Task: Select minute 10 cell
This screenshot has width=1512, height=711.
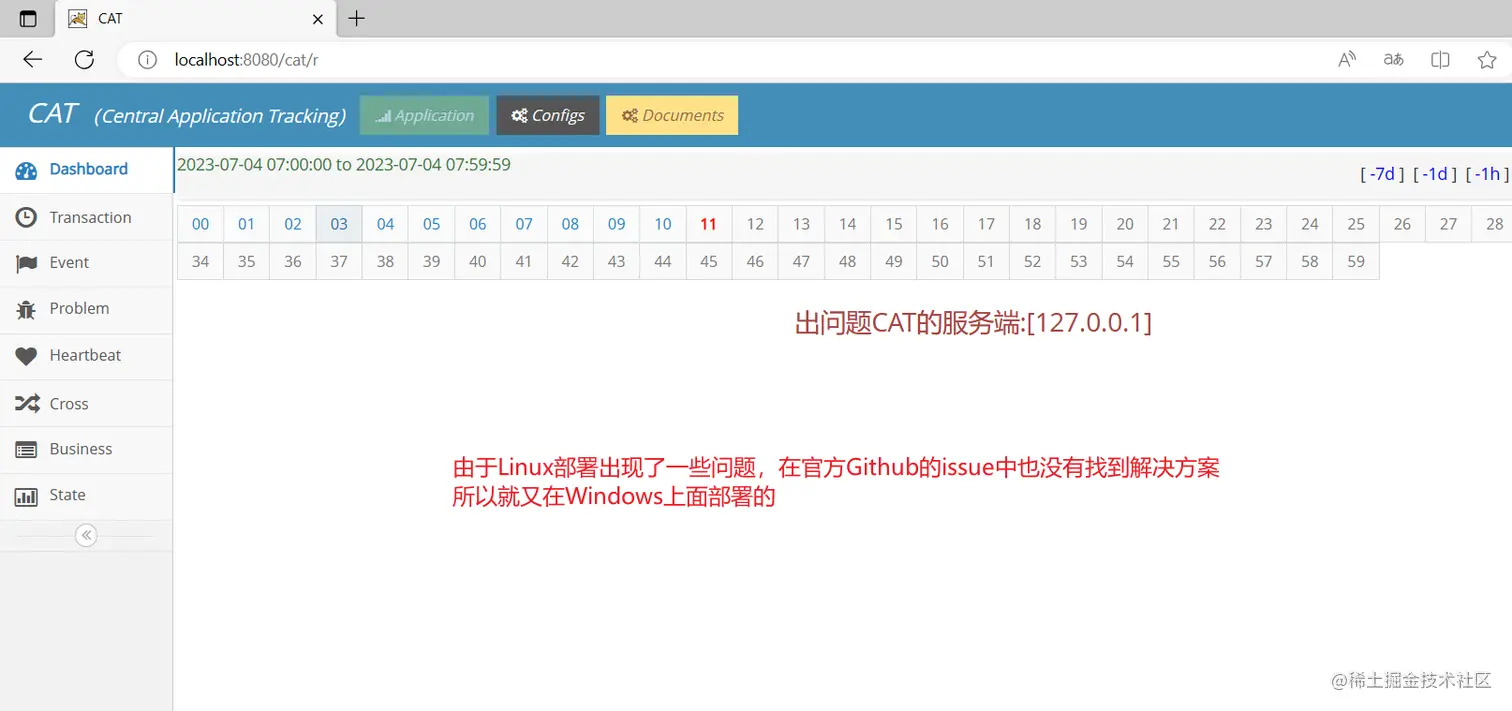Action: coord(663,224)
